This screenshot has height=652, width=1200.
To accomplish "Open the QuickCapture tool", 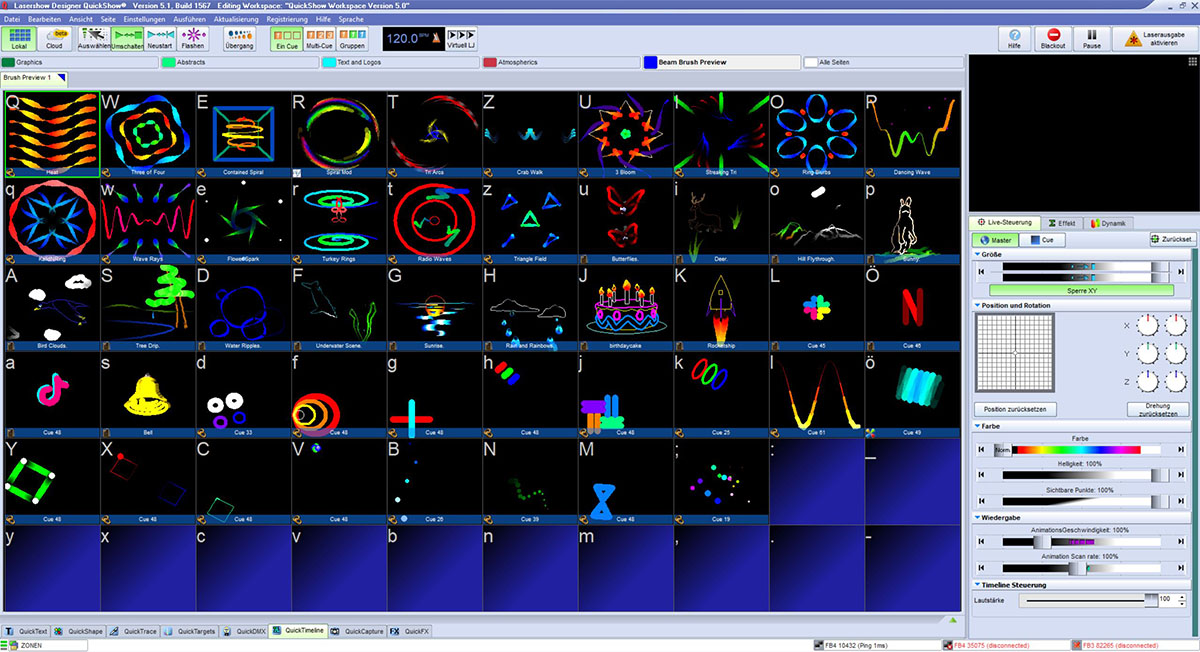I will (x=358, y=631).
